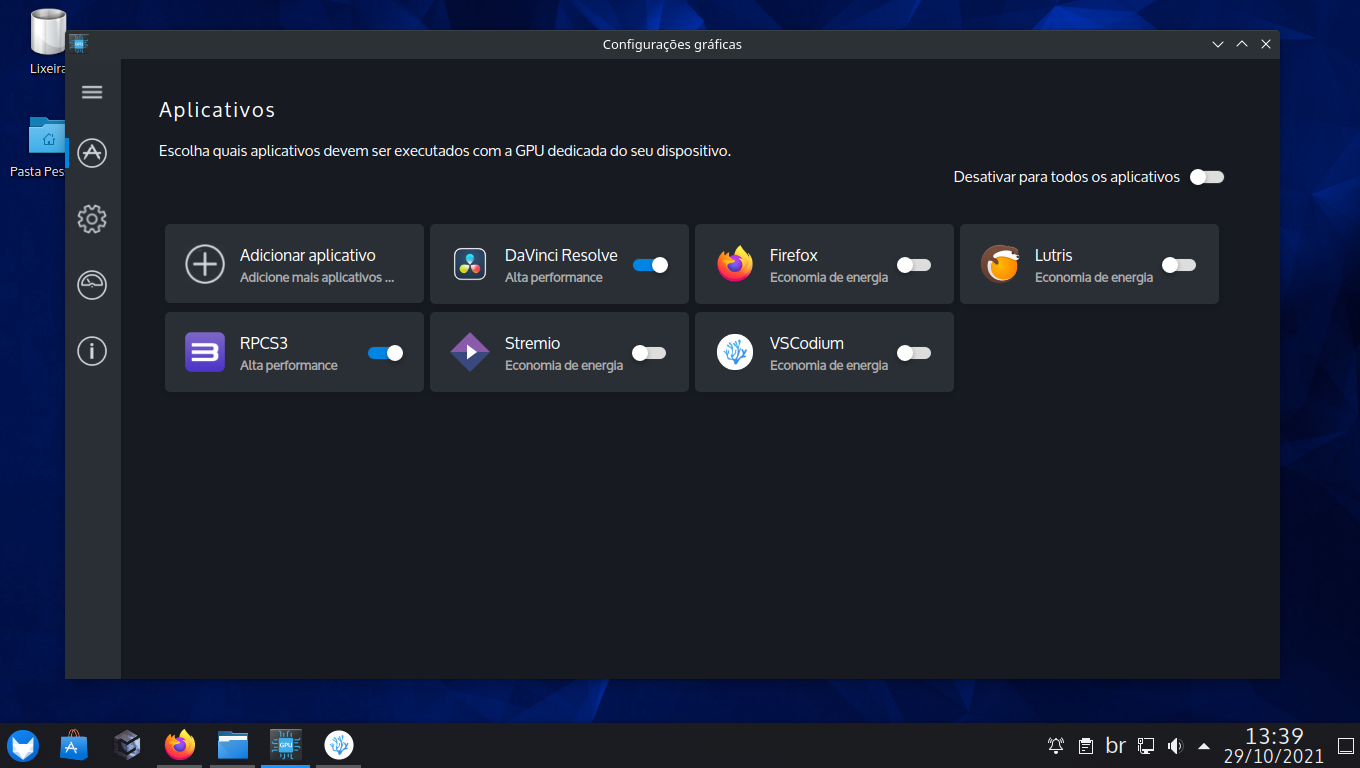Select the performance gauge sidebar icon
The image size is (1360, 768).
pos(91,285)
